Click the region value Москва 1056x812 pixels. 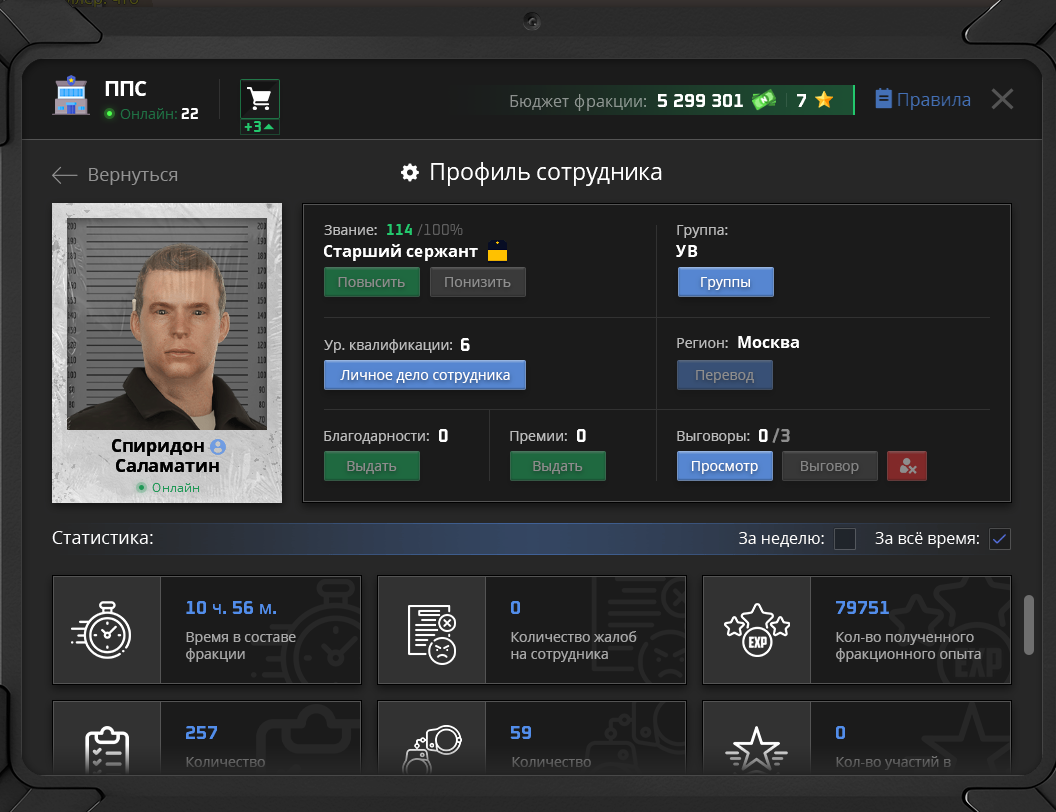point(768,343)
